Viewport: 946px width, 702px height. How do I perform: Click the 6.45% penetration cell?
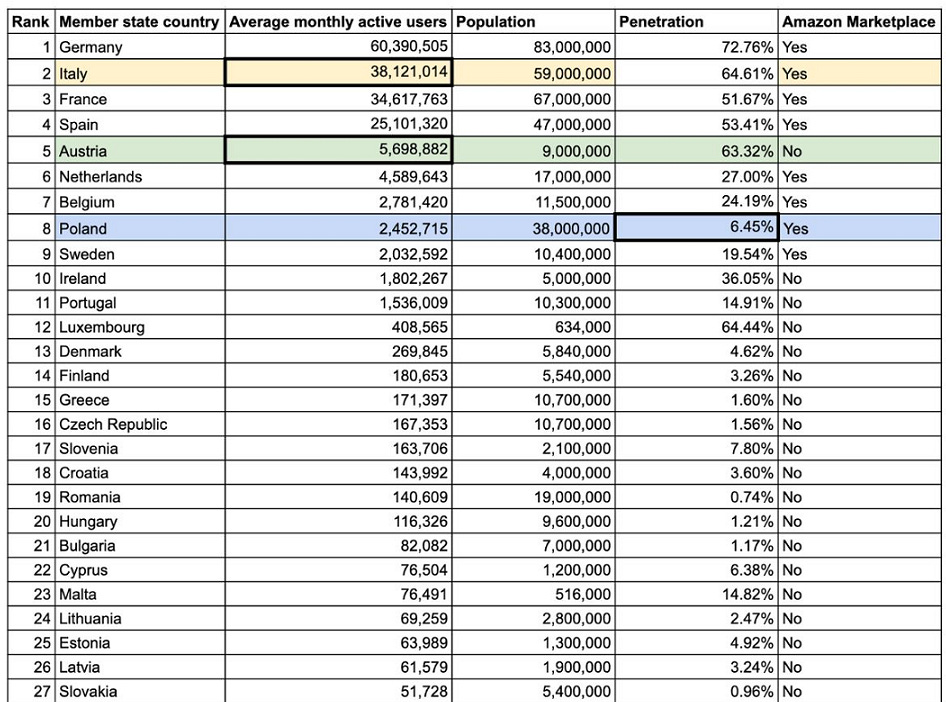[x=696, y=227]
